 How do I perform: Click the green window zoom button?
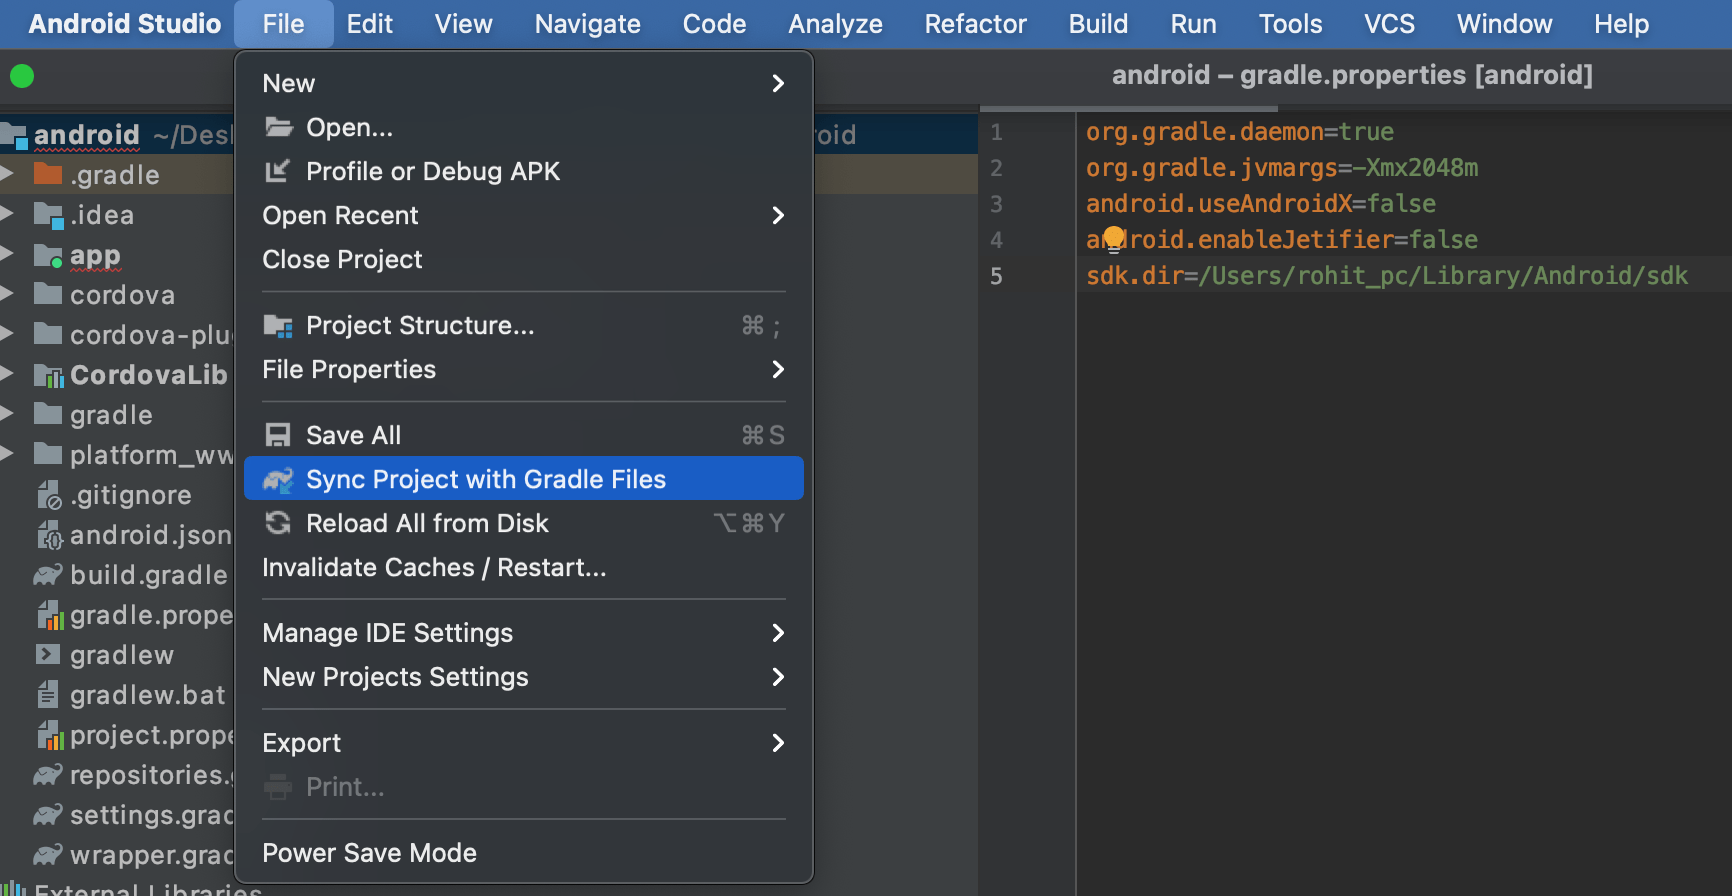click(22, 76)
